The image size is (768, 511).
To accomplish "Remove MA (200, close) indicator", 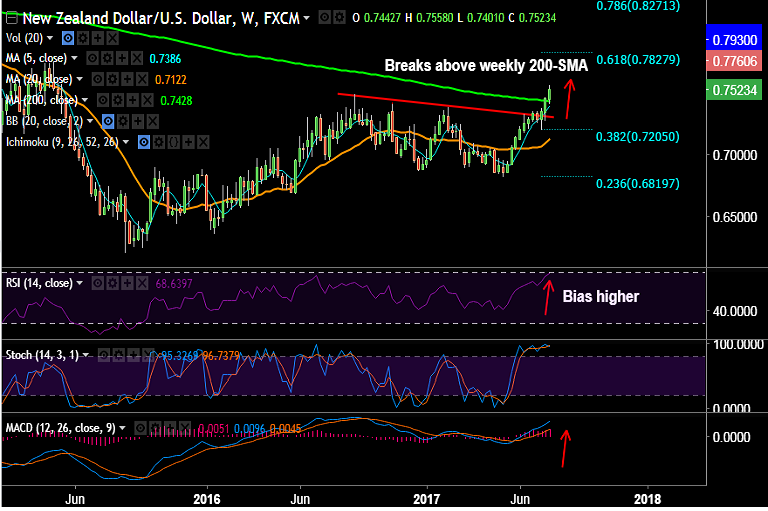I will tap(147, 100).
